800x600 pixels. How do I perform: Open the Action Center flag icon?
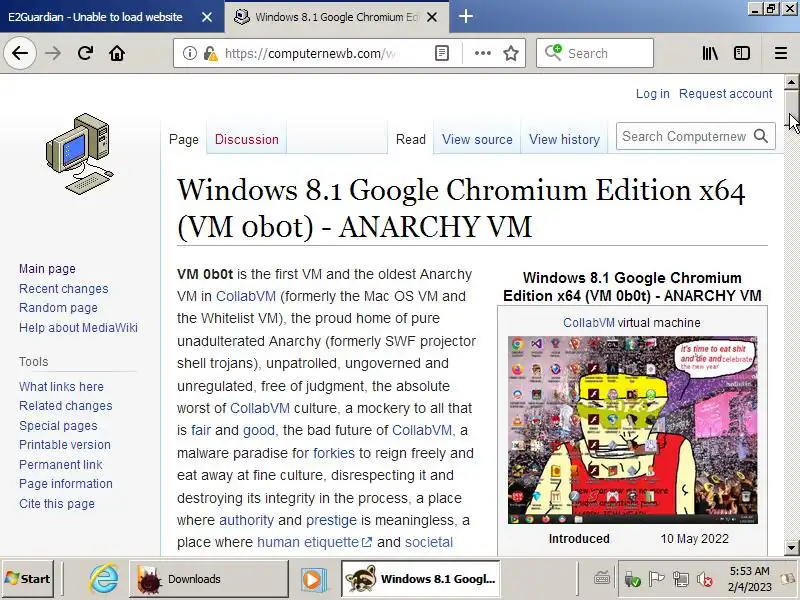(x=656, y=580)
